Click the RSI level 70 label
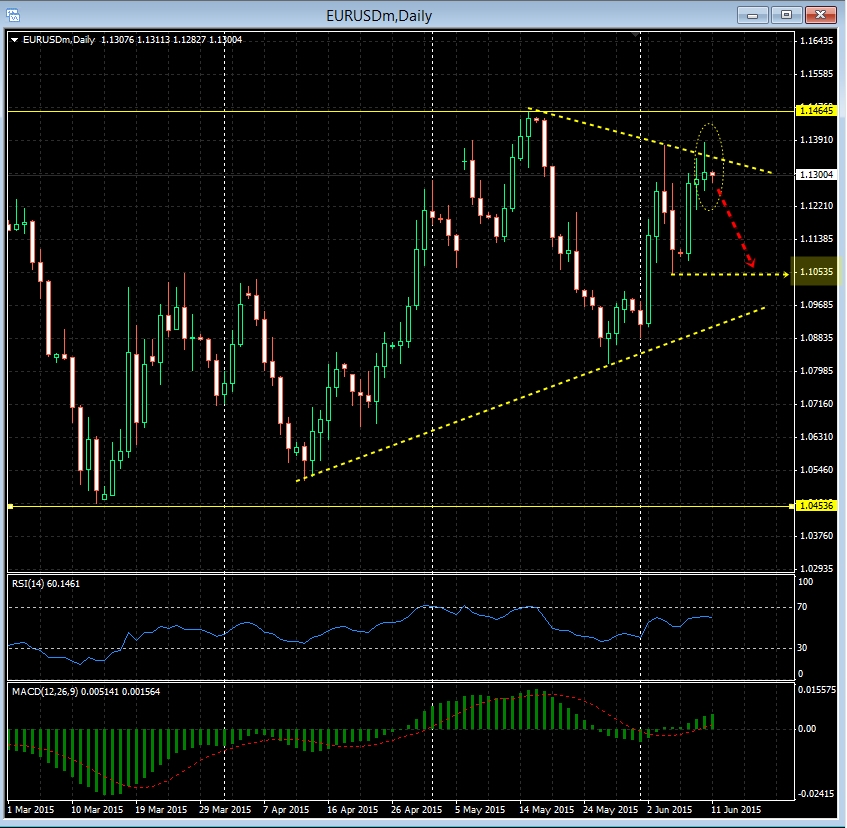847x828 pixels. (803, 607)
